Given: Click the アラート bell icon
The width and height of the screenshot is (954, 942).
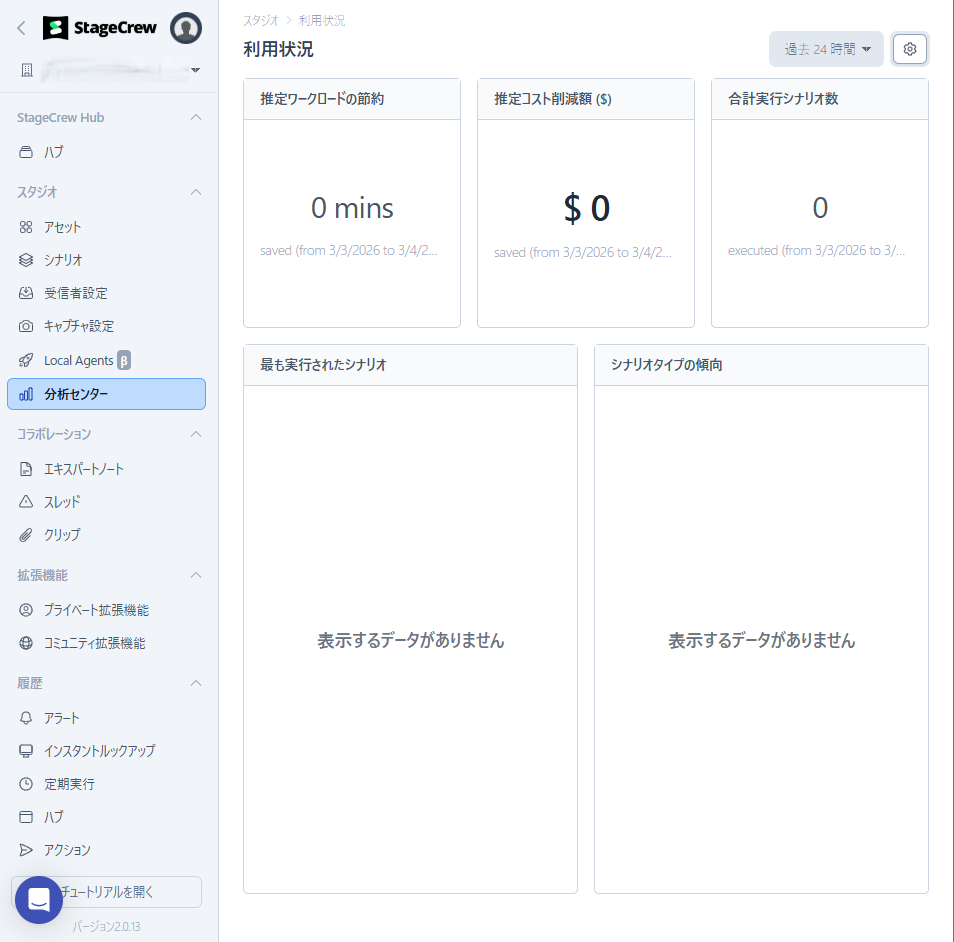Looking at the screenshot, I should 26,718.
